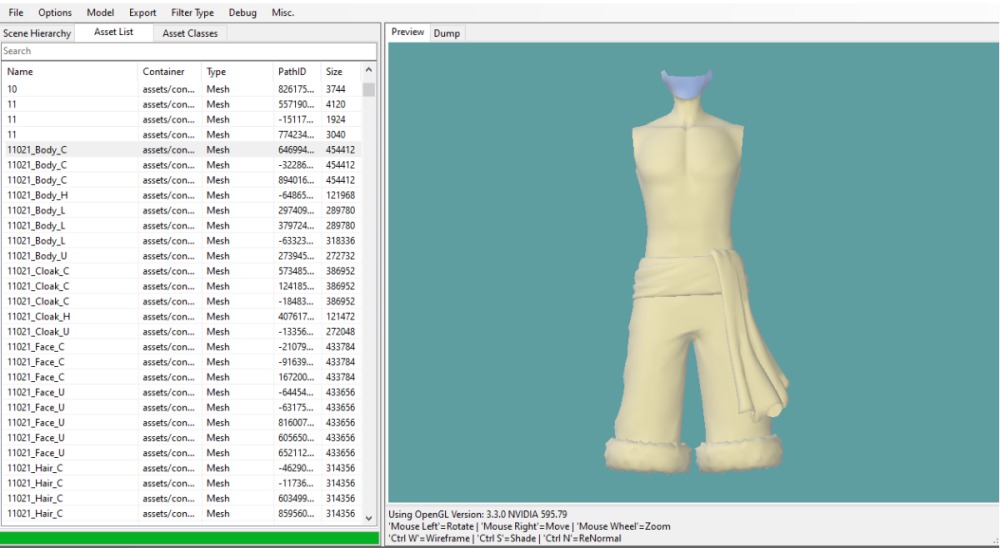The image size is (1000, 548).
Task: Select the 11021_Body_U mesh row
Action: pyautogui.click(x=181, y=256)
